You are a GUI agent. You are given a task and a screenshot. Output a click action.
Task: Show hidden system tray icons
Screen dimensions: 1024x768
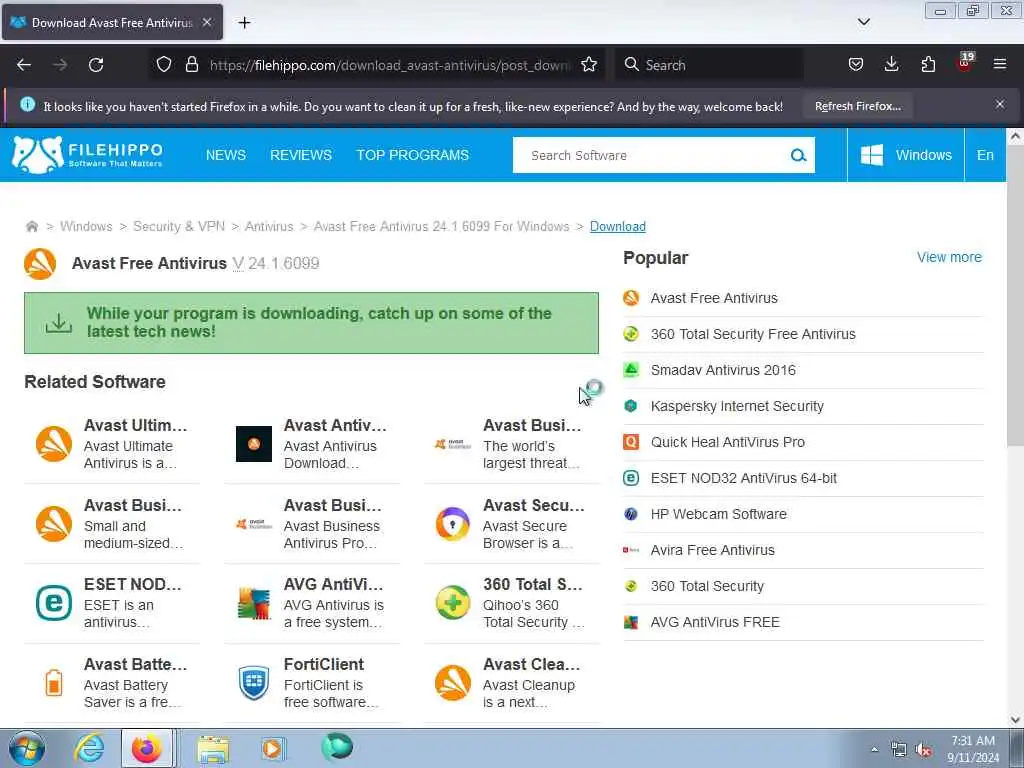[x=874, y=749]
